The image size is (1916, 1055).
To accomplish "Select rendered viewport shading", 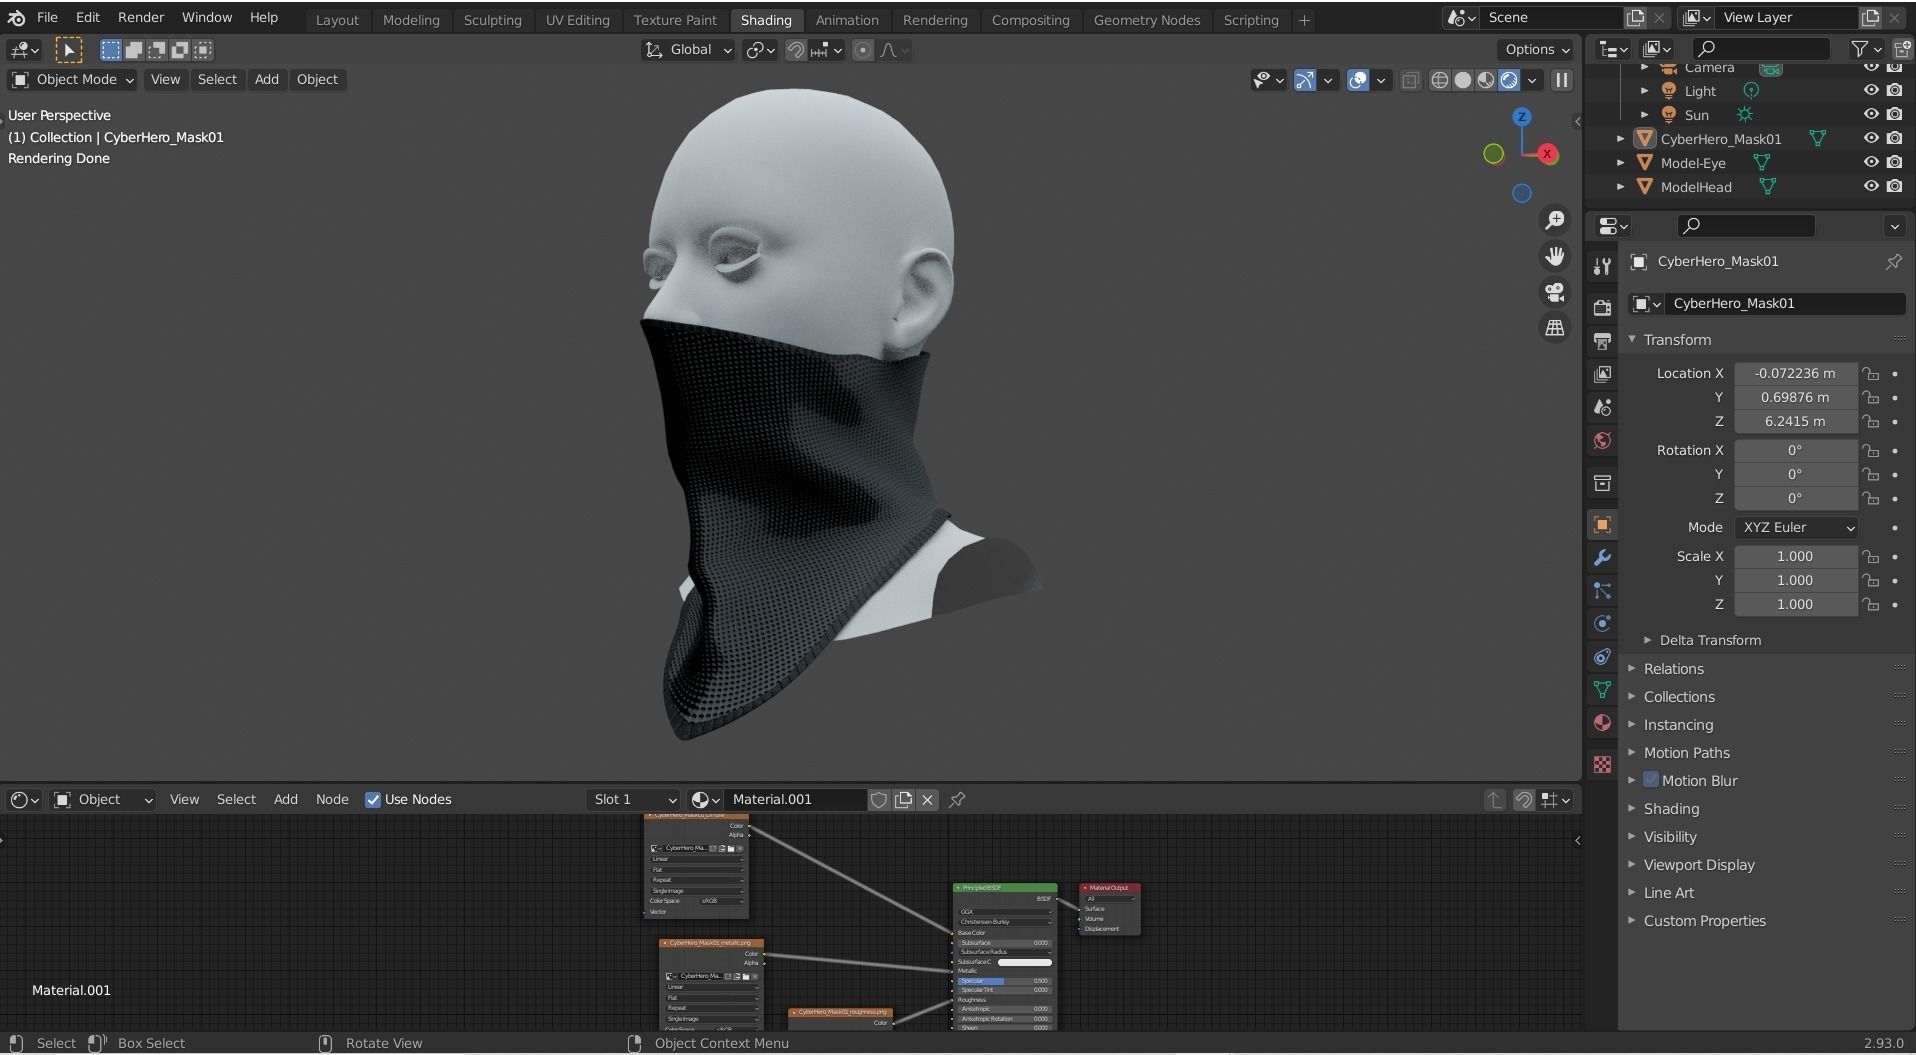I will (1509, 80).
